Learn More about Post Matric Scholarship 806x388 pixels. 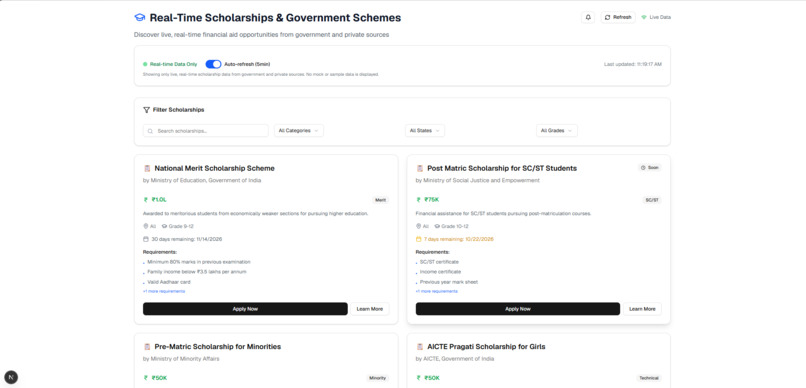pos(642,309)
